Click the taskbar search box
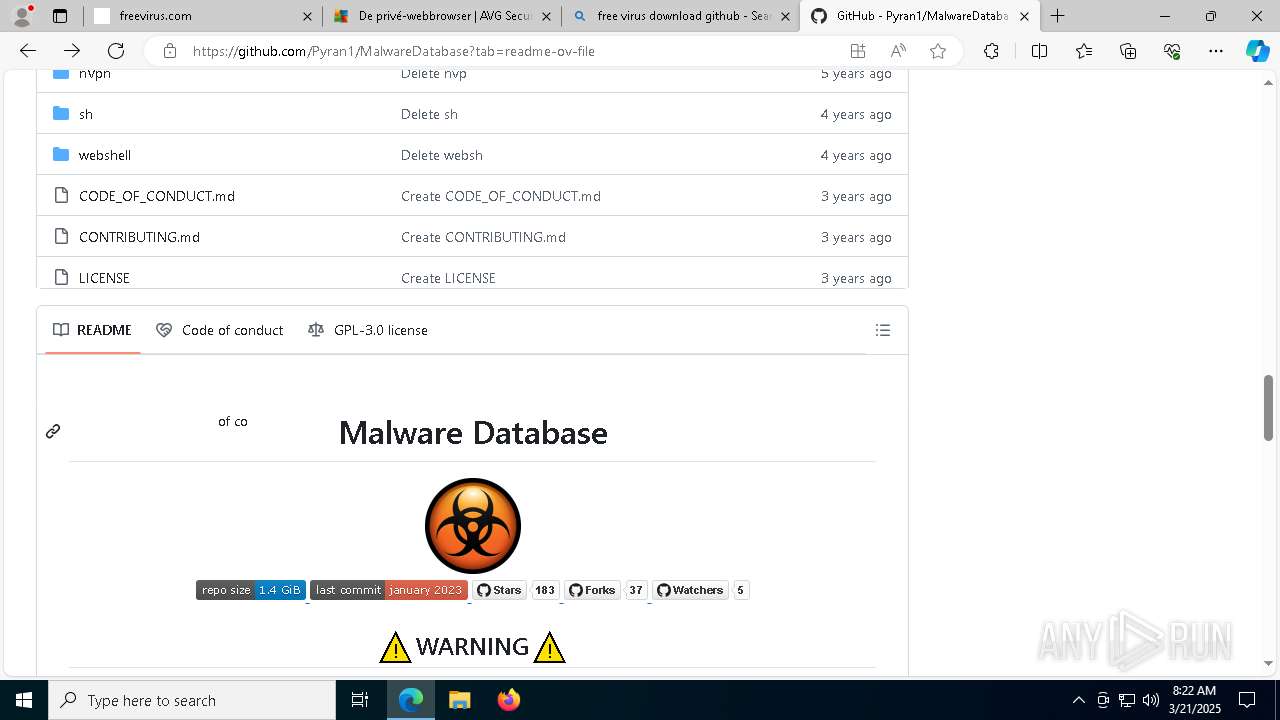The width and height of the screenshot is (1280, 720). (x=192, y=700)
